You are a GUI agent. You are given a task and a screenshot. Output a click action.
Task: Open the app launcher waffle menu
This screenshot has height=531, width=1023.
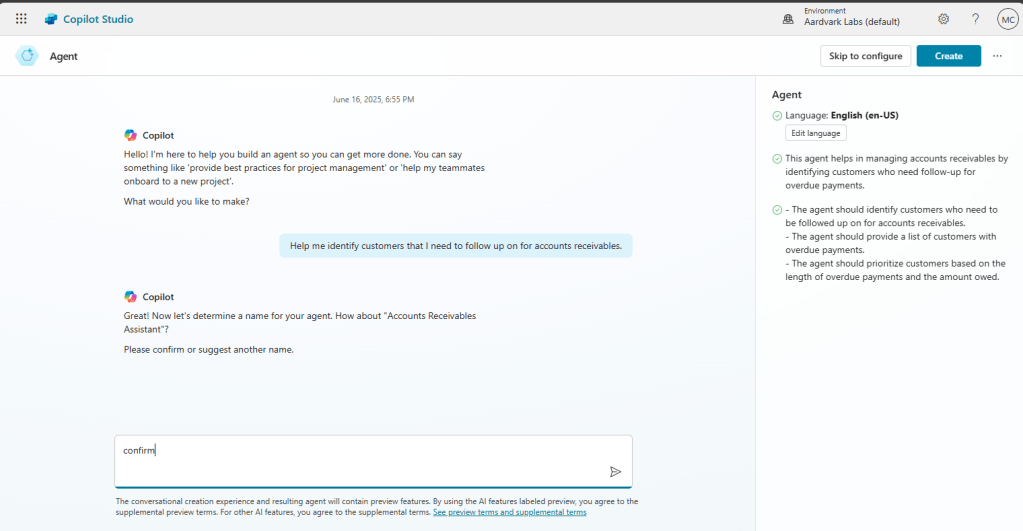(x=21, y=19)
